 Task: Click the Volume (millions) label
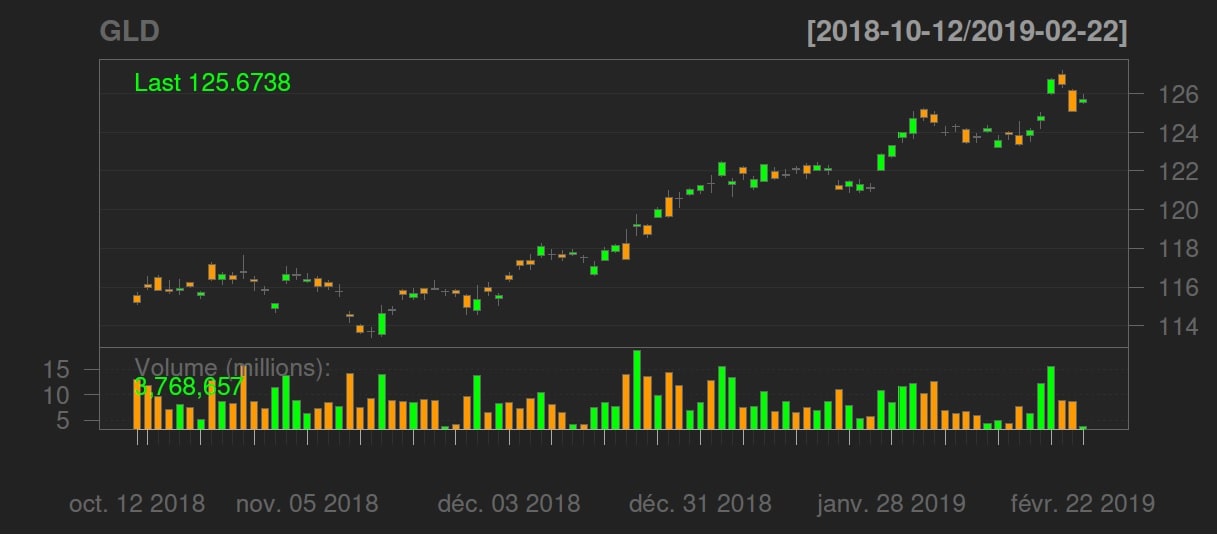click(233, 367)
